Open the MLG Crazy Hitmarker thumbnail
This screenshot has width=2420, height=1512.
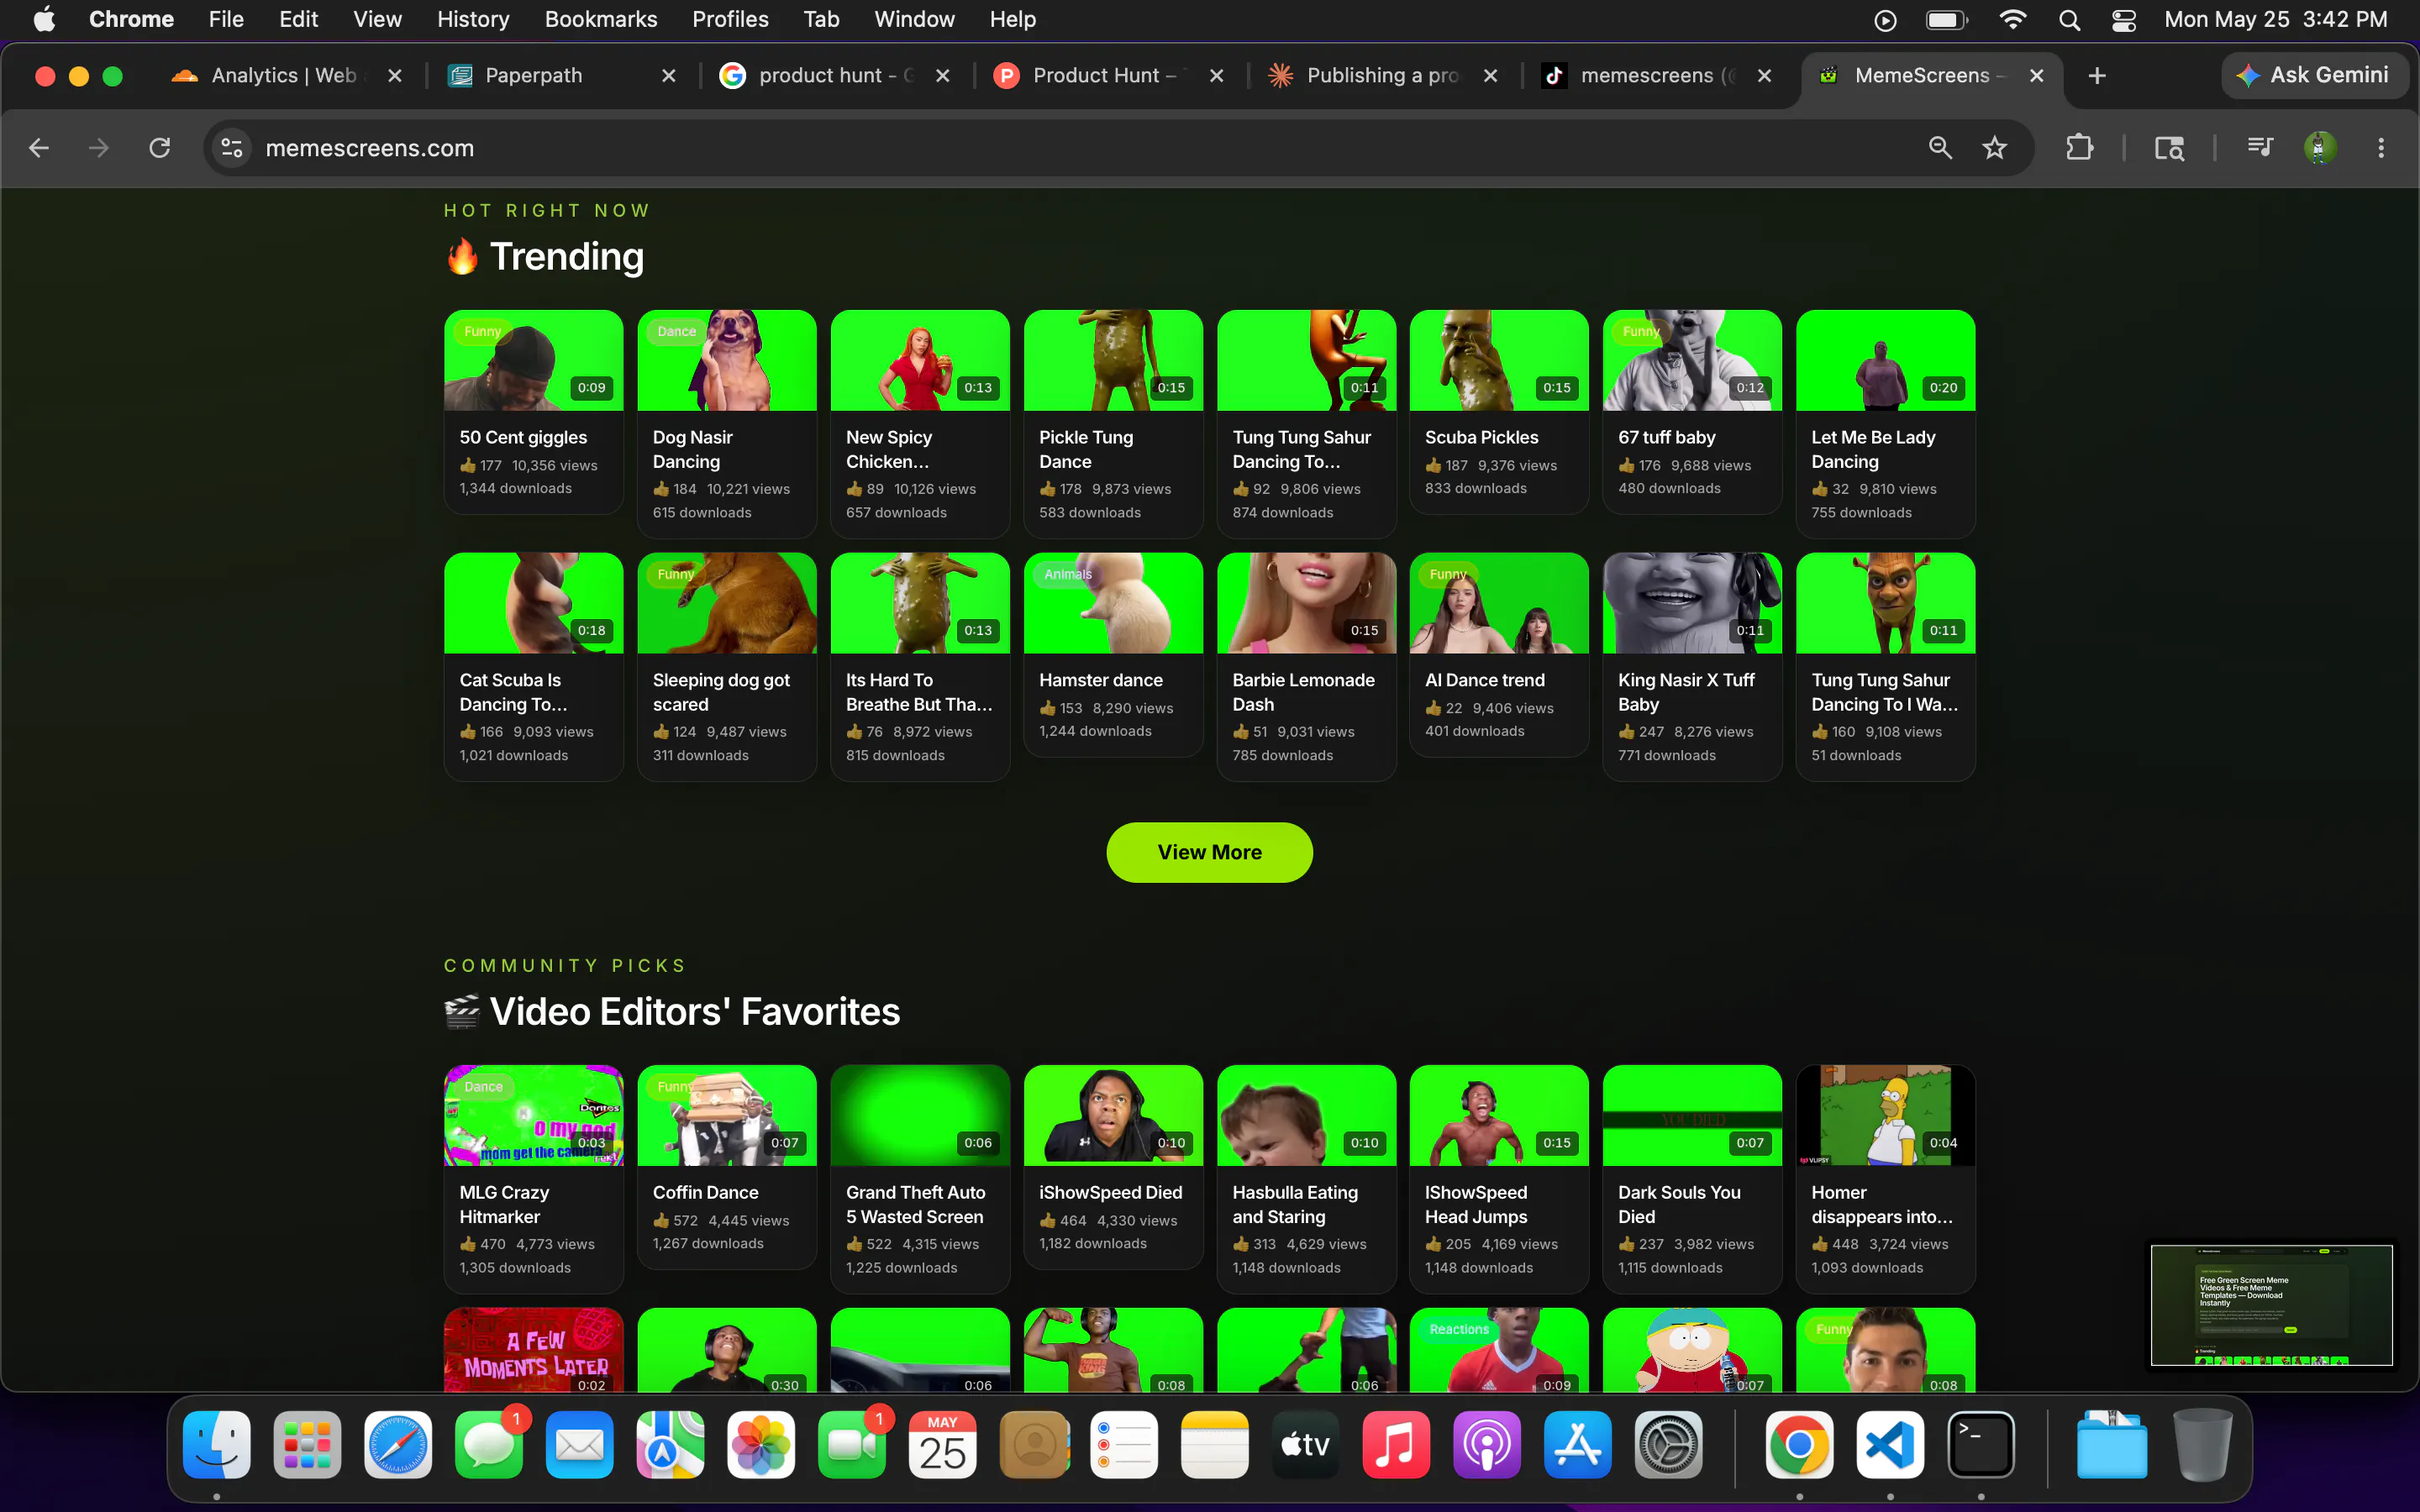[x=533, y=1115]
